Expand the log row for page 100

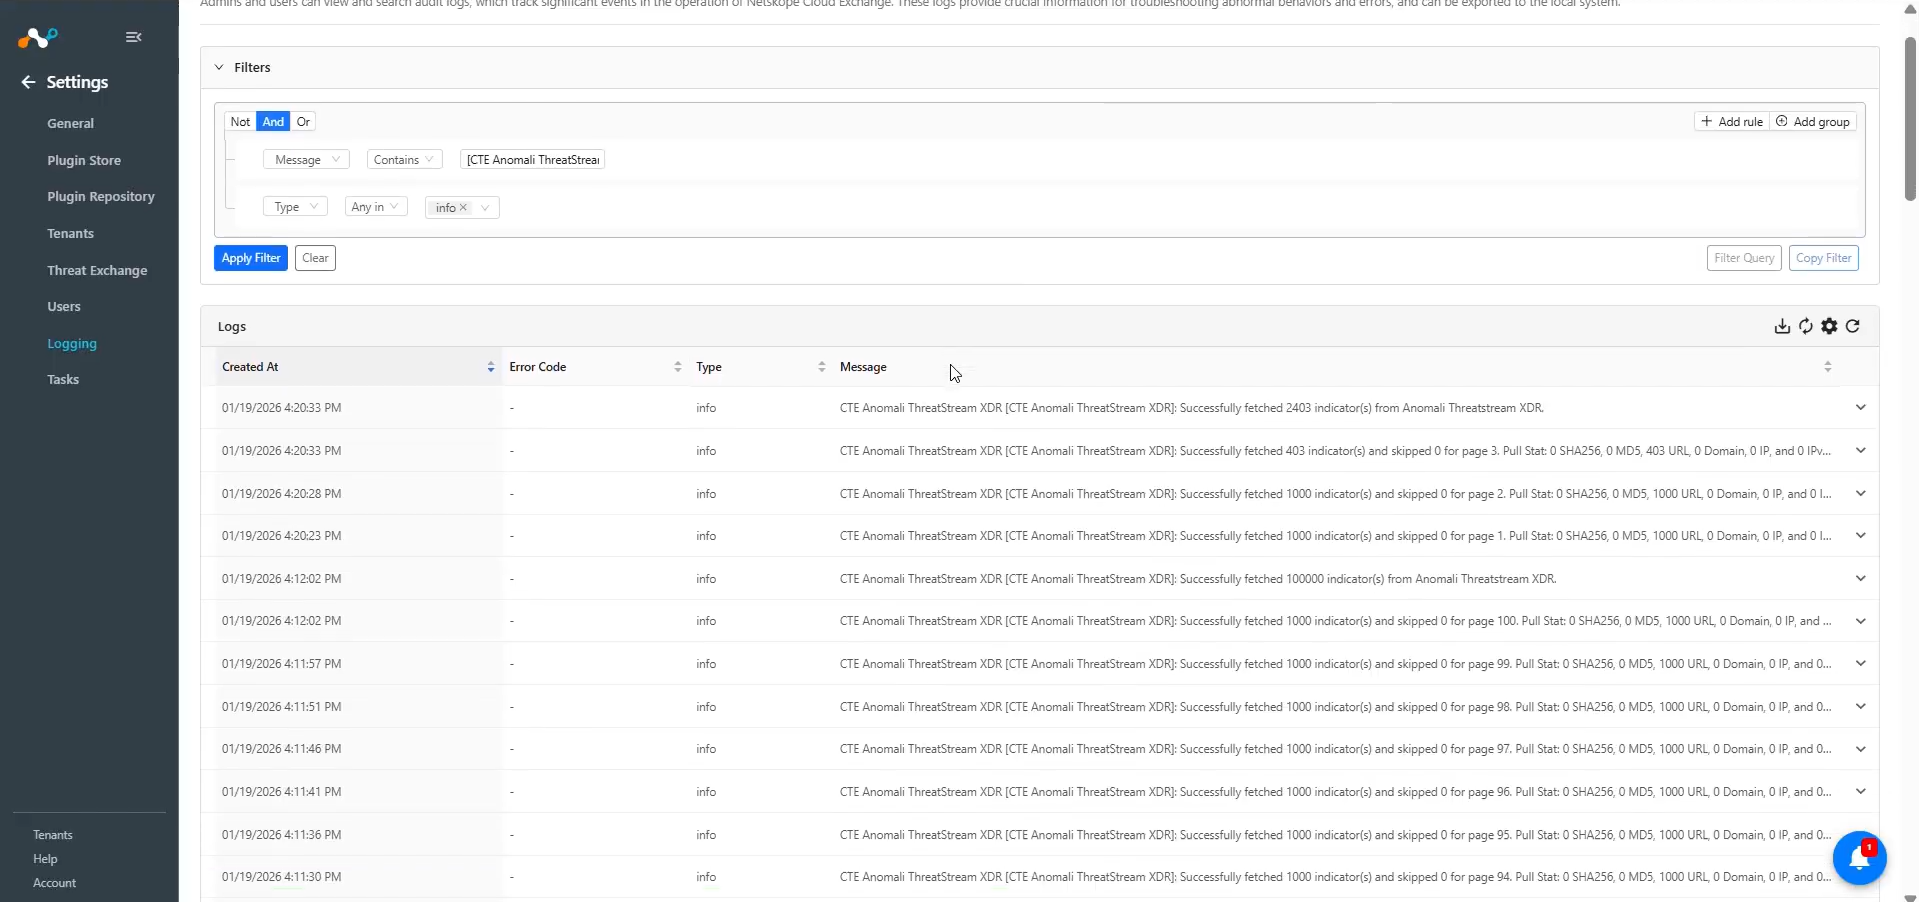coord(1860,621)
